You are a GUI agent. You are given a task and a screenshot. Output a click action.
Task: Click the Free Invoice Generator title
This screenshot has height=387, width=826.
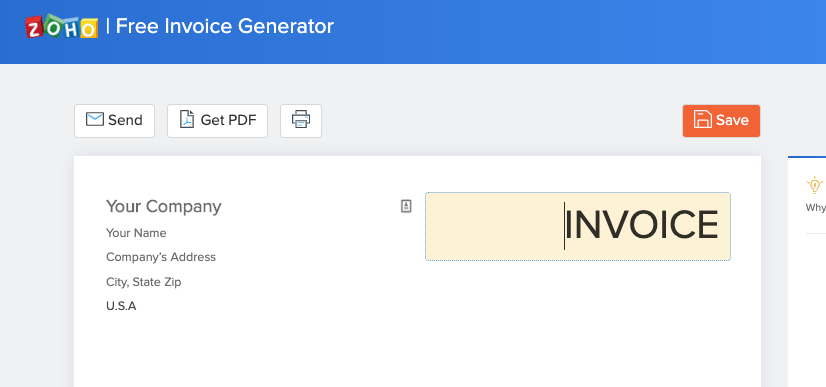coord(224,26)
